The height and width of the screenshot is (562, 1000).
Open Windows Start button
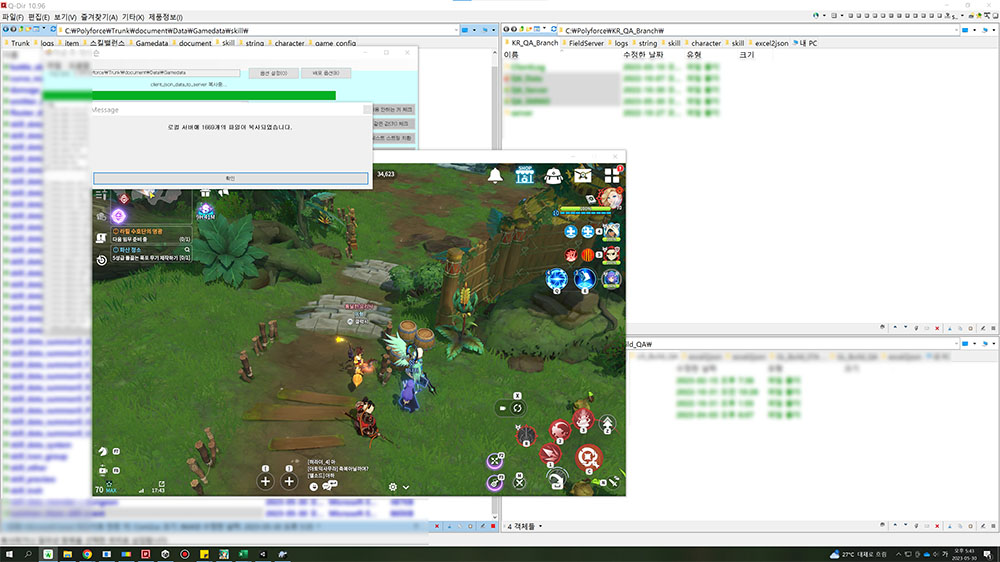[x=9, y=554]
